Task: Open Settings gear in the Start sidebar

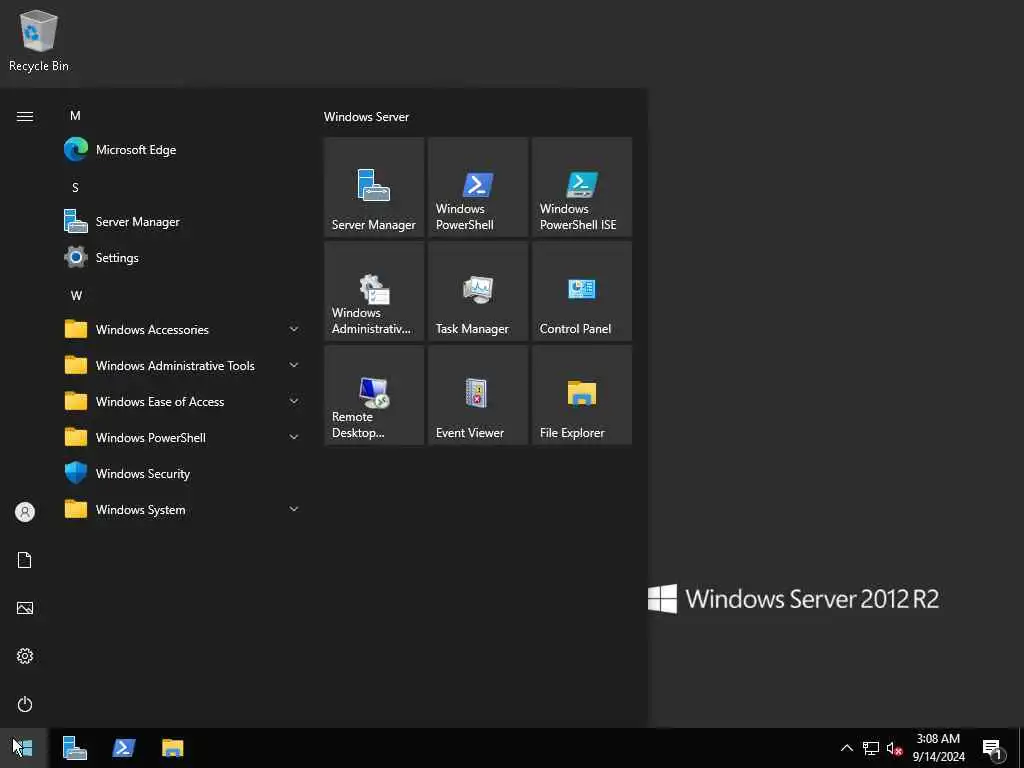Action: tap(25, 656)
